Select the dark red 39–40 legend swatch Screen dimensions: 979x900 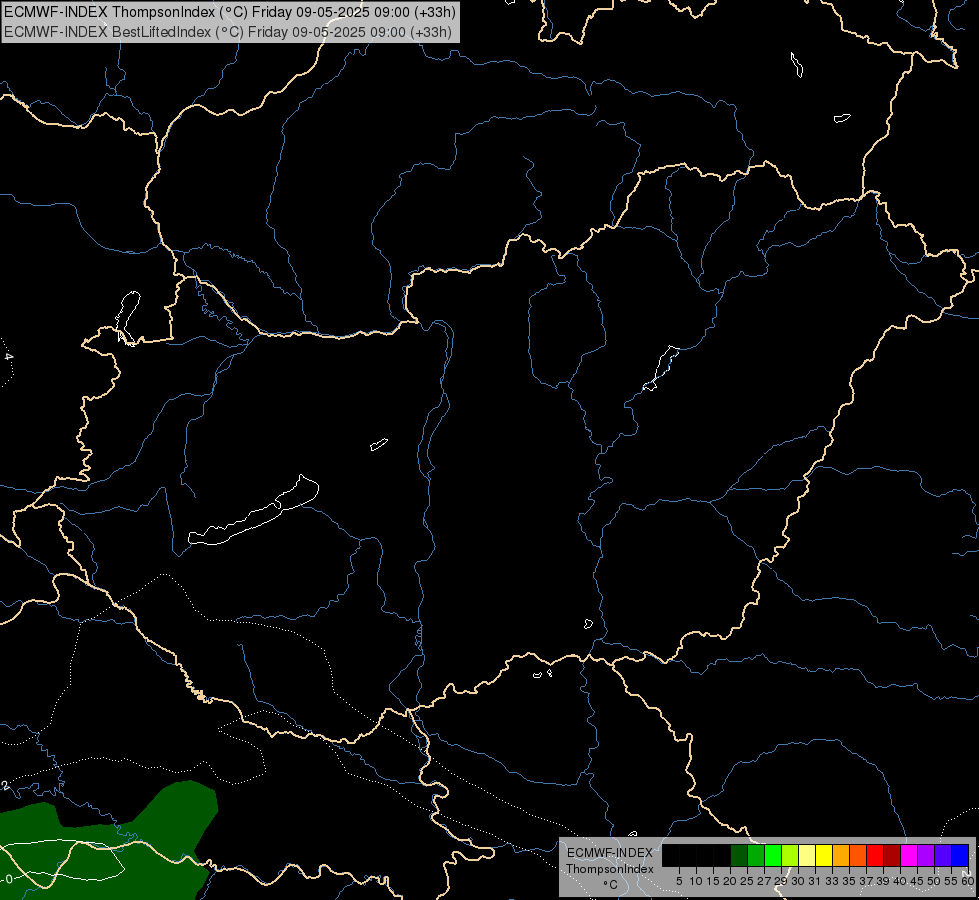tap(892, 855)
